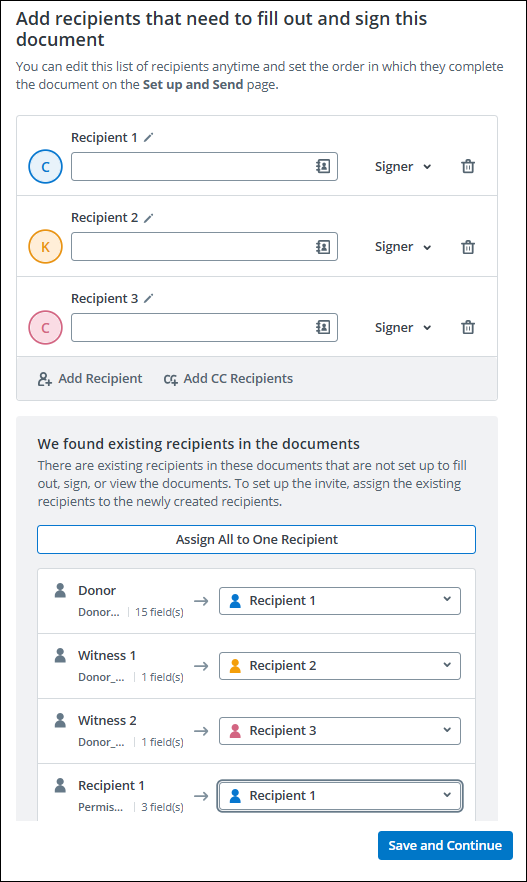Edit the Recipient 3 name pencil icon

tap(148, 298)
